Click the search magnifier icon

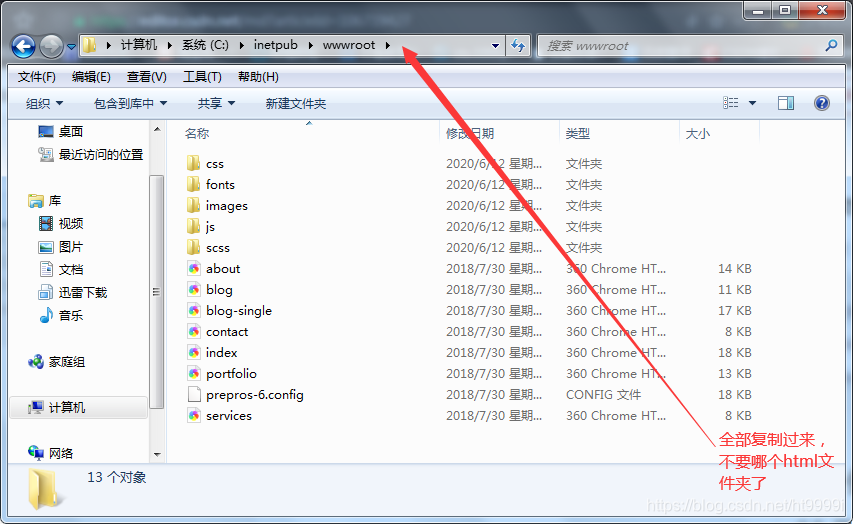pos(831,46)
